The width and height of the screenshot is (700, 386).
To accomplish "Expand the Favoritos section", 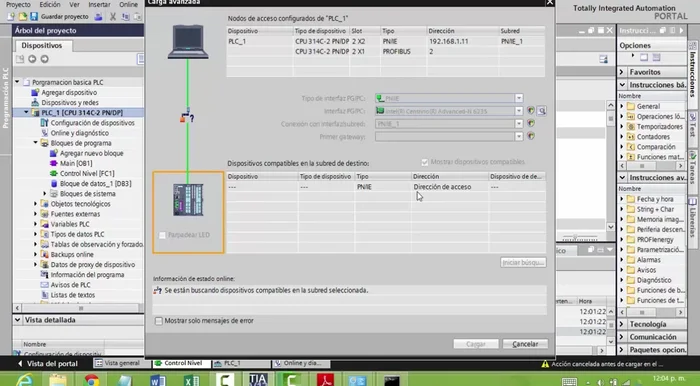I will pyautogui.click(x=622, y=72).
